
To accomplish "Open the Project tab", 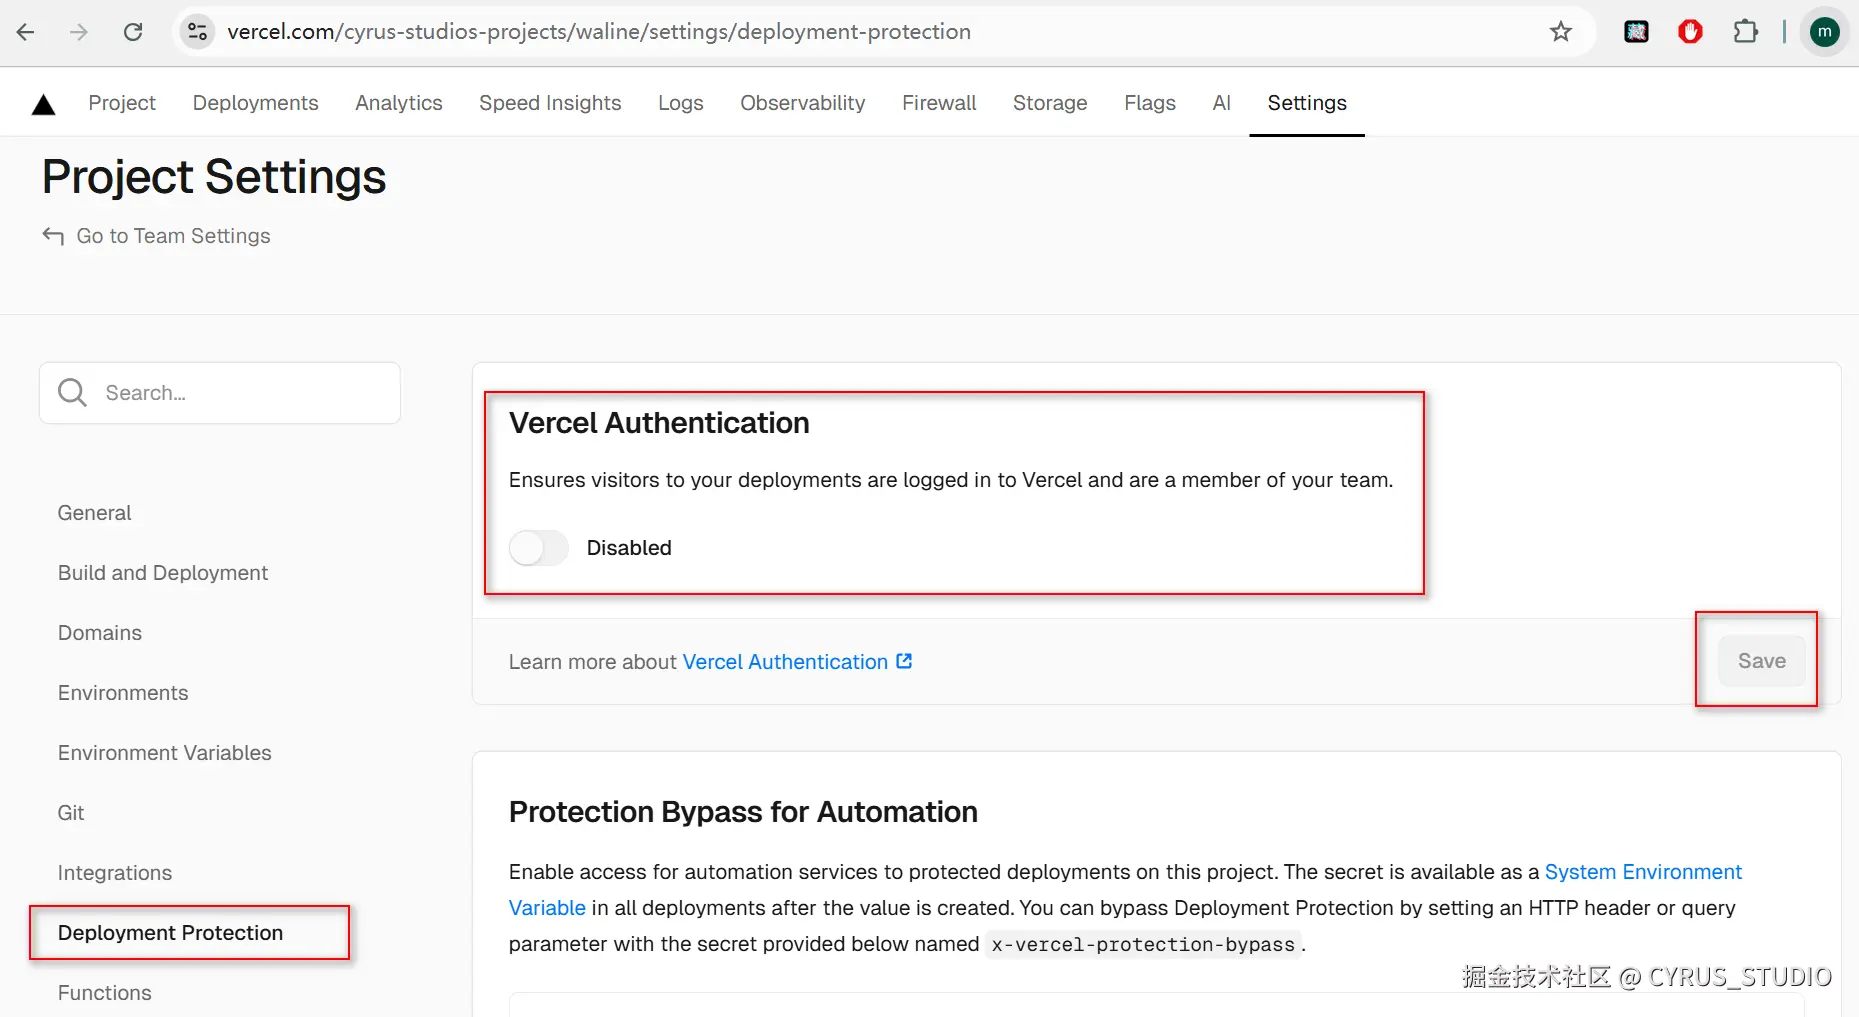I will (122, 103).
